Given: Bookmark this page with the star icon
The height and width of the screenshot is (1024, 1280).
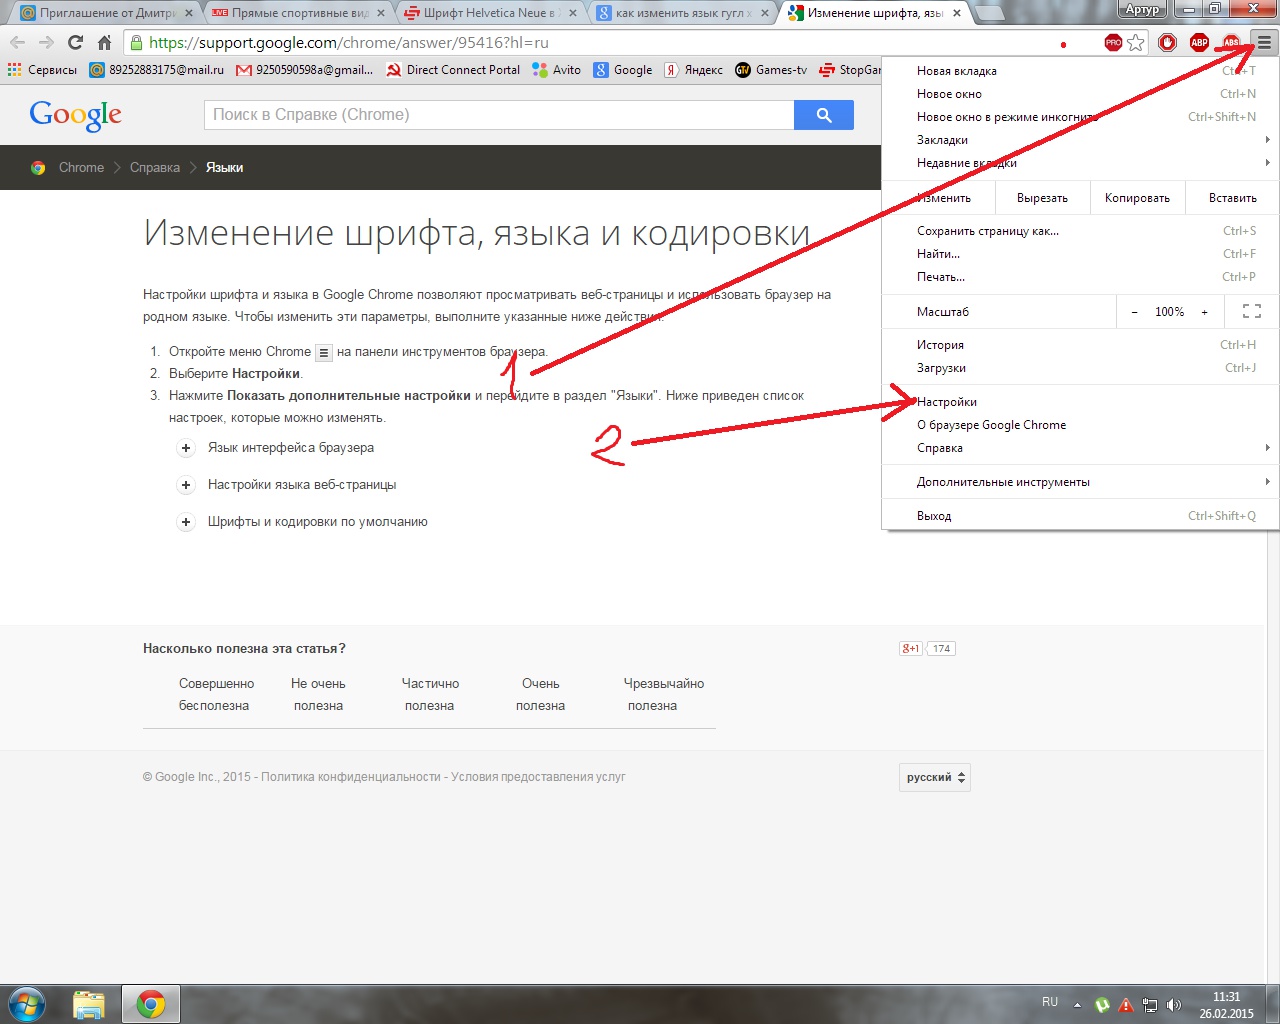Looking at the screenshot, I should point(1136,43).
